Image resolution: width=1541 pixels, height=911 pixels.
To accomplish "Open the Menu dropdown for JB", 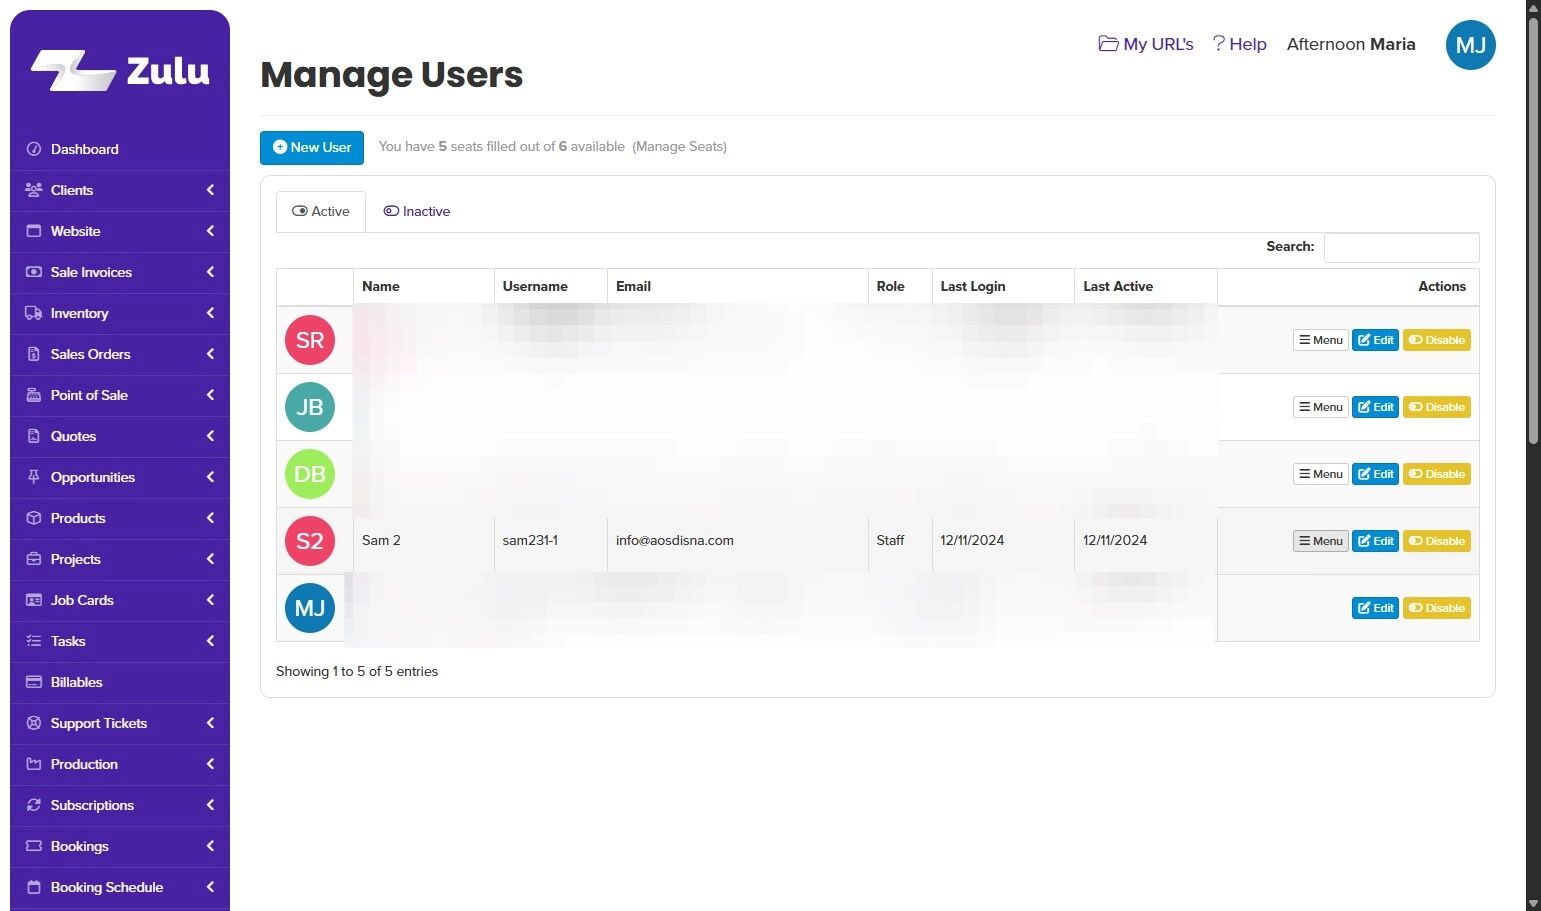I will click(1321, 407).
